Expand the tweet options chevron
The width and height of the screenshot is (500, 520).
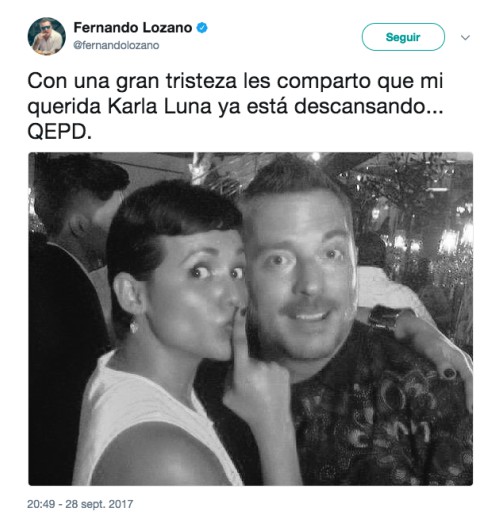tap(465, 37)
